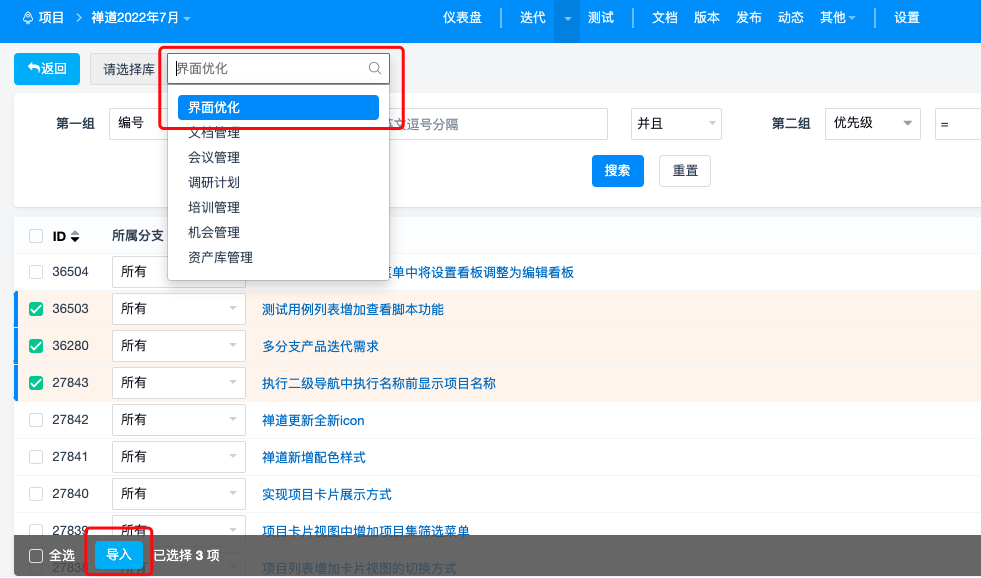
Task: Open the 所属分支 dropdown for row 27843
Action: point(179,382)
